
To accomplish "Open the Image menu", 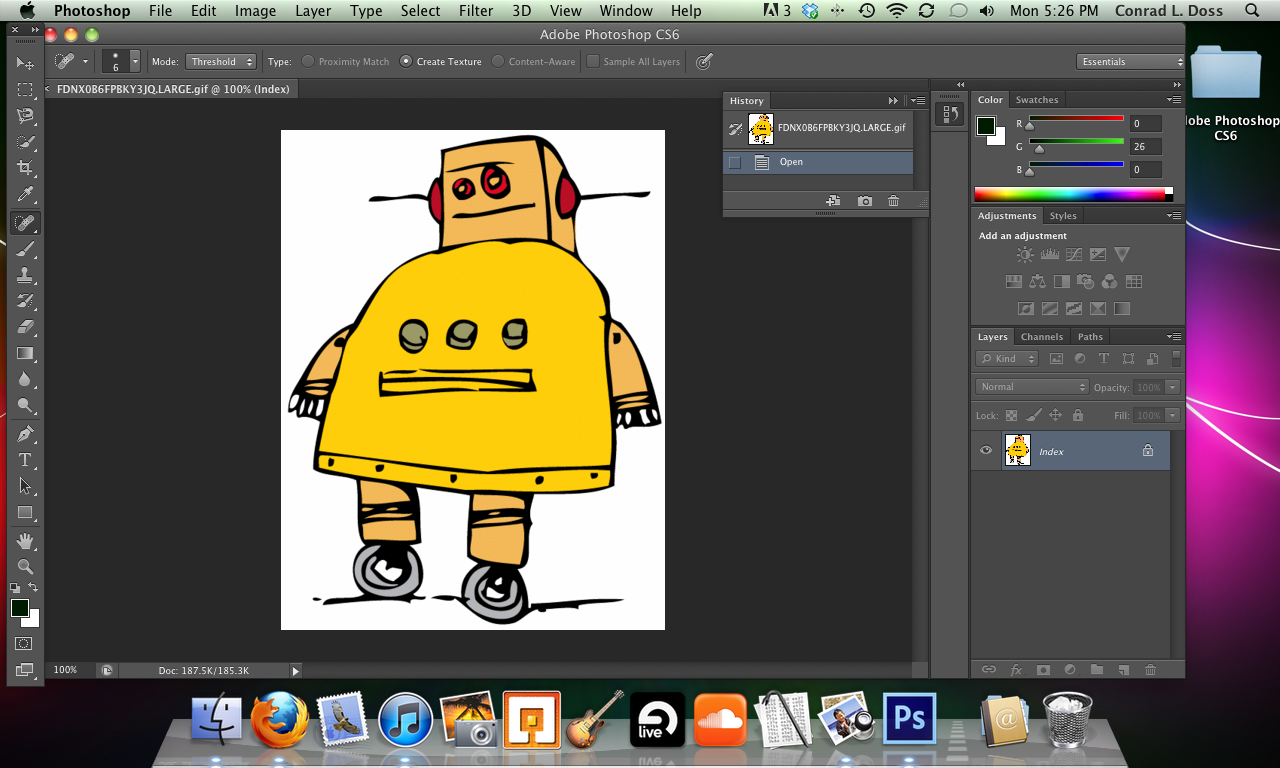I will click(255, 11).
